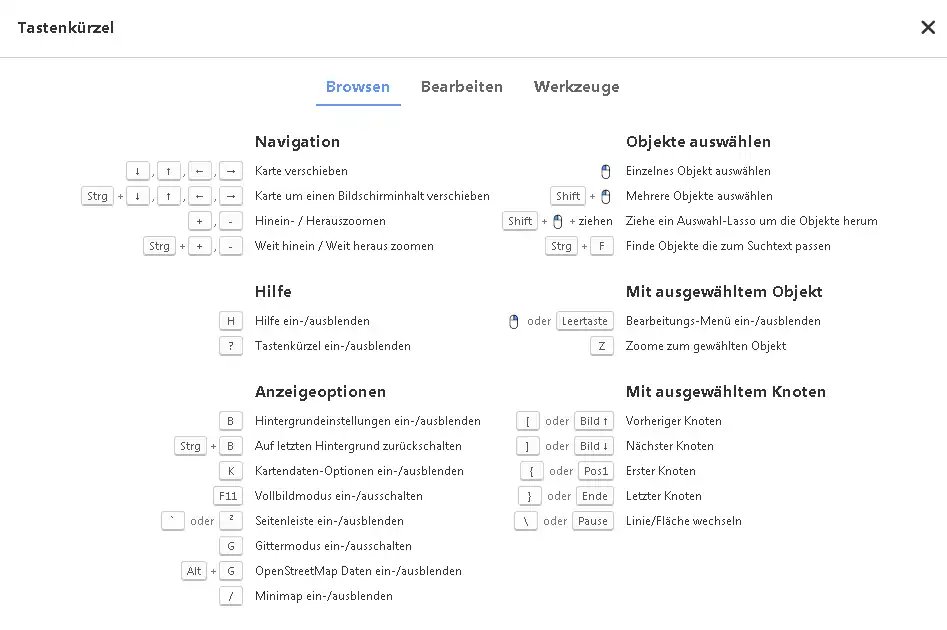Close the Tastenkürzel dialog

(928, 28)
